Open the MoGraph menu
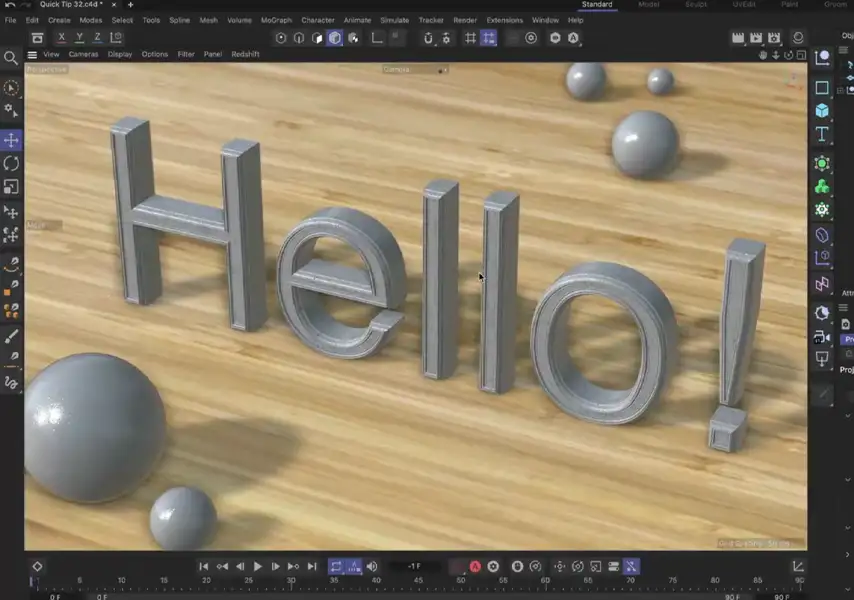This screenshot has height=600, width=854. point(278,19)
